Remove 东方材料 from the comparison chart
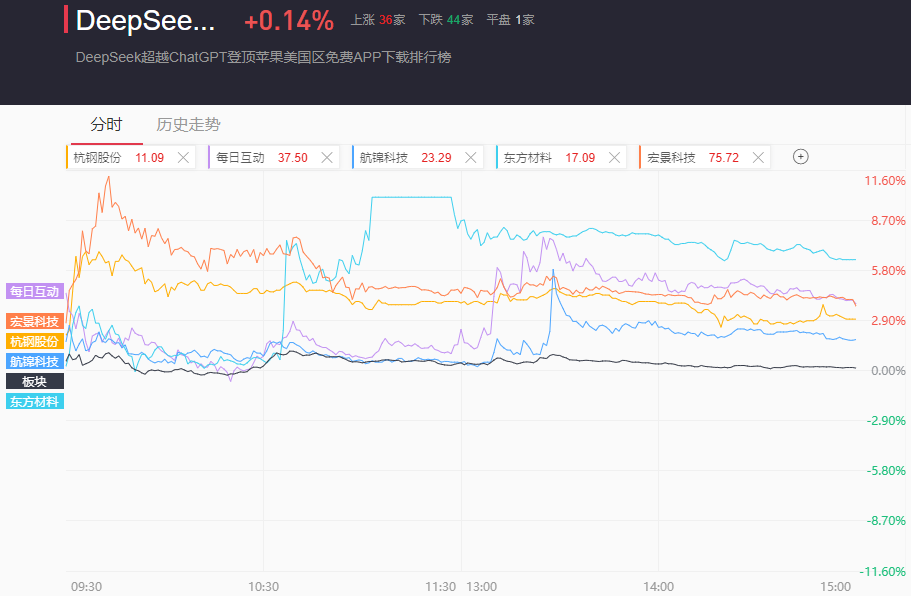Viewport: 911px width, 596px height. pos(615,157)
